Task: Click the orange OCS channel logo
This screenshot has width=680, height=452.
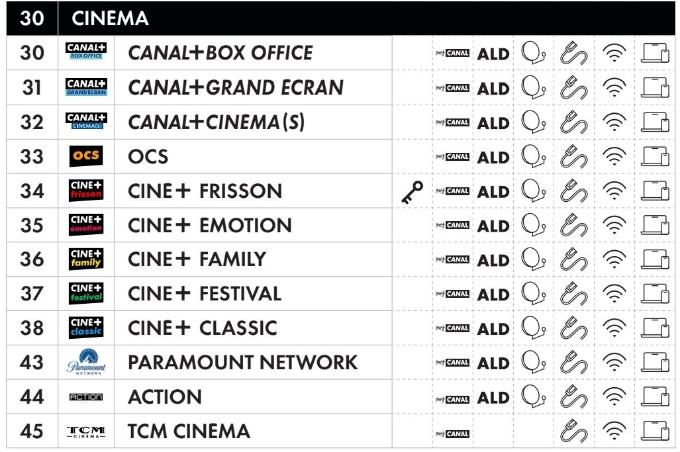Action: click(x=86, y=156)
